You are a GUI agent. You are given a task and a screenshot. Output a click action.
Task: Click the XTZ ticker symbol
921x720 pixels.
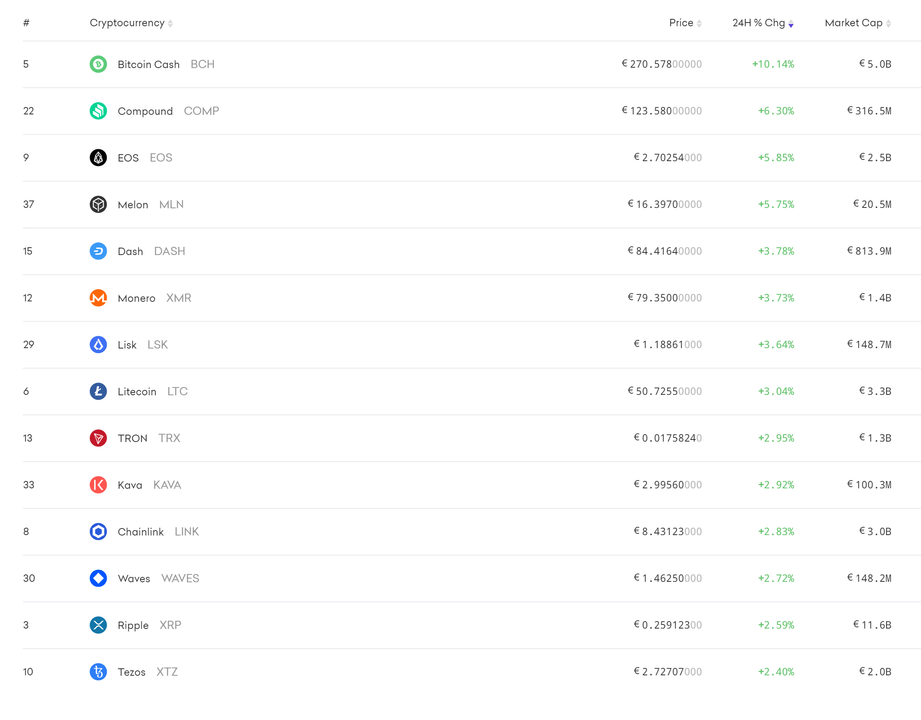click(167, 672)
